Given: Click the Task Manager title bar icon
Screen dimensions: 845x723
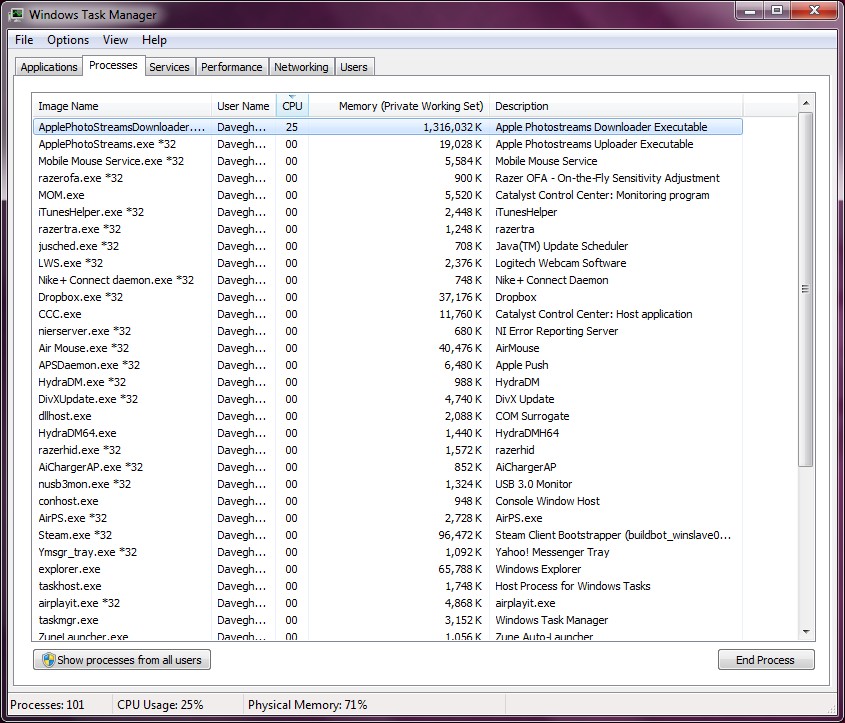Looking at the screenshot, I should pos(16,15).
